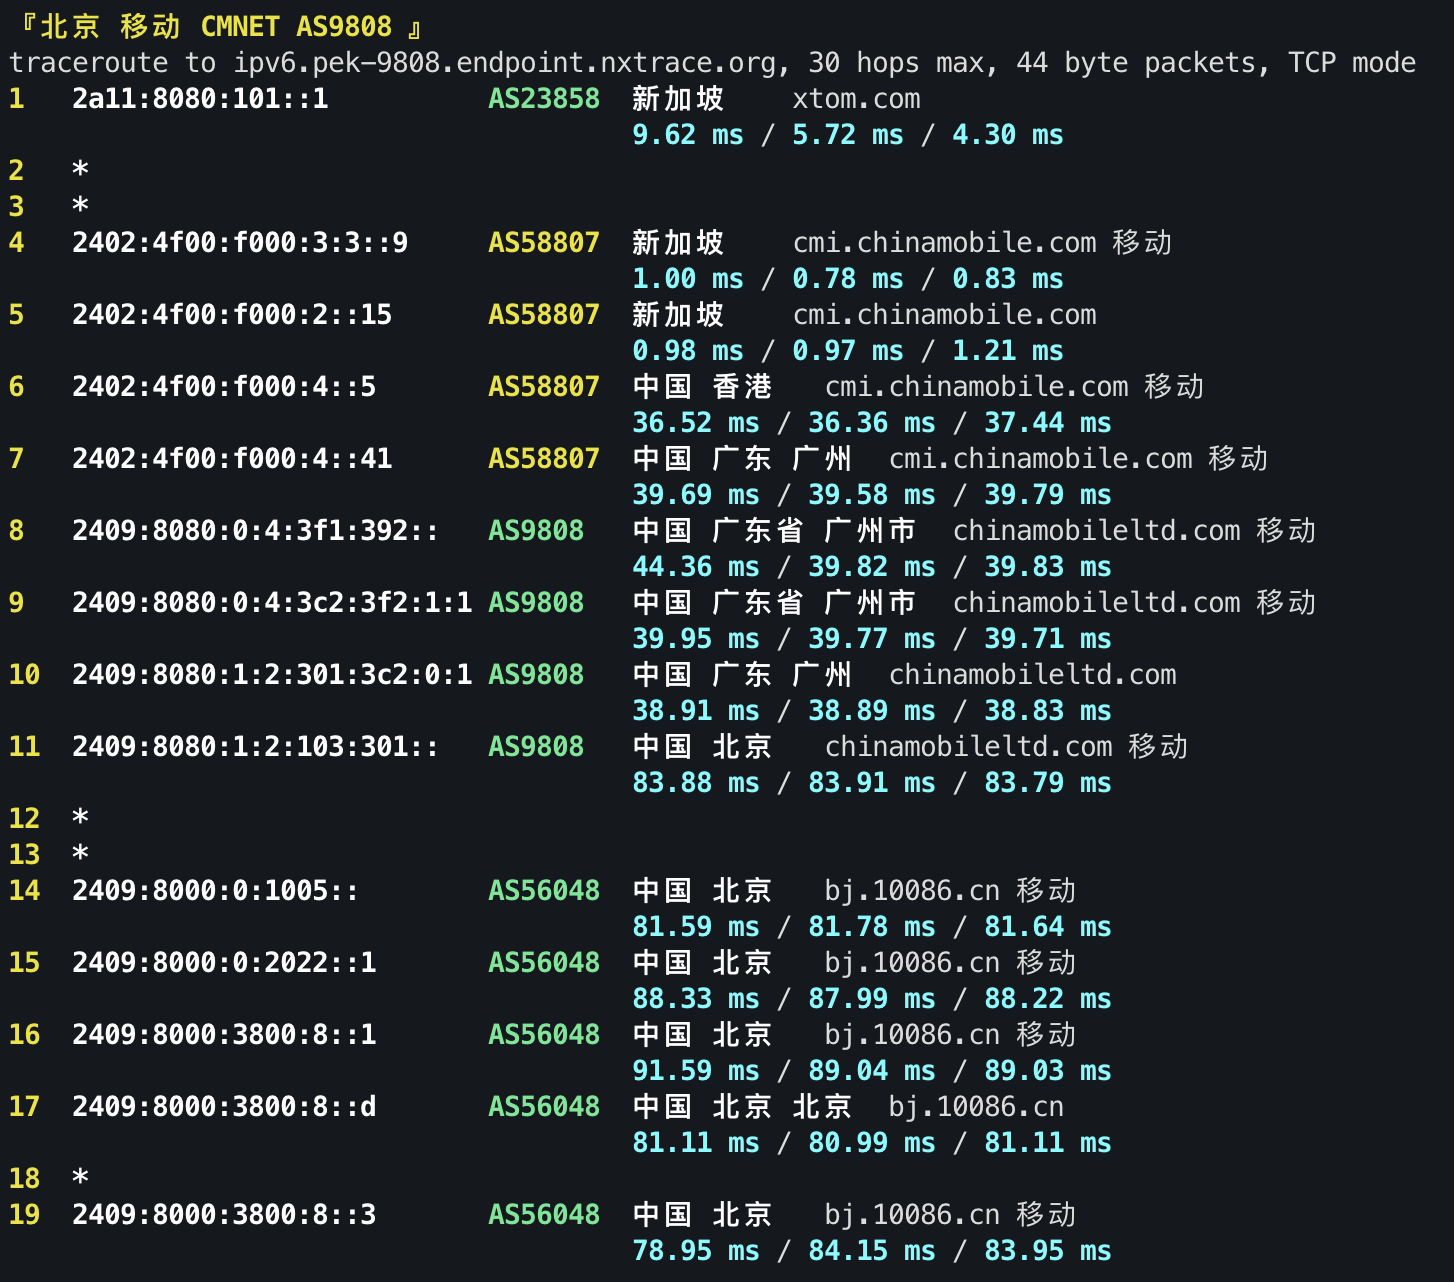Click '中国 北京 北京' location on hop 17
1454x1282 pixels.
coord(742,1107)
